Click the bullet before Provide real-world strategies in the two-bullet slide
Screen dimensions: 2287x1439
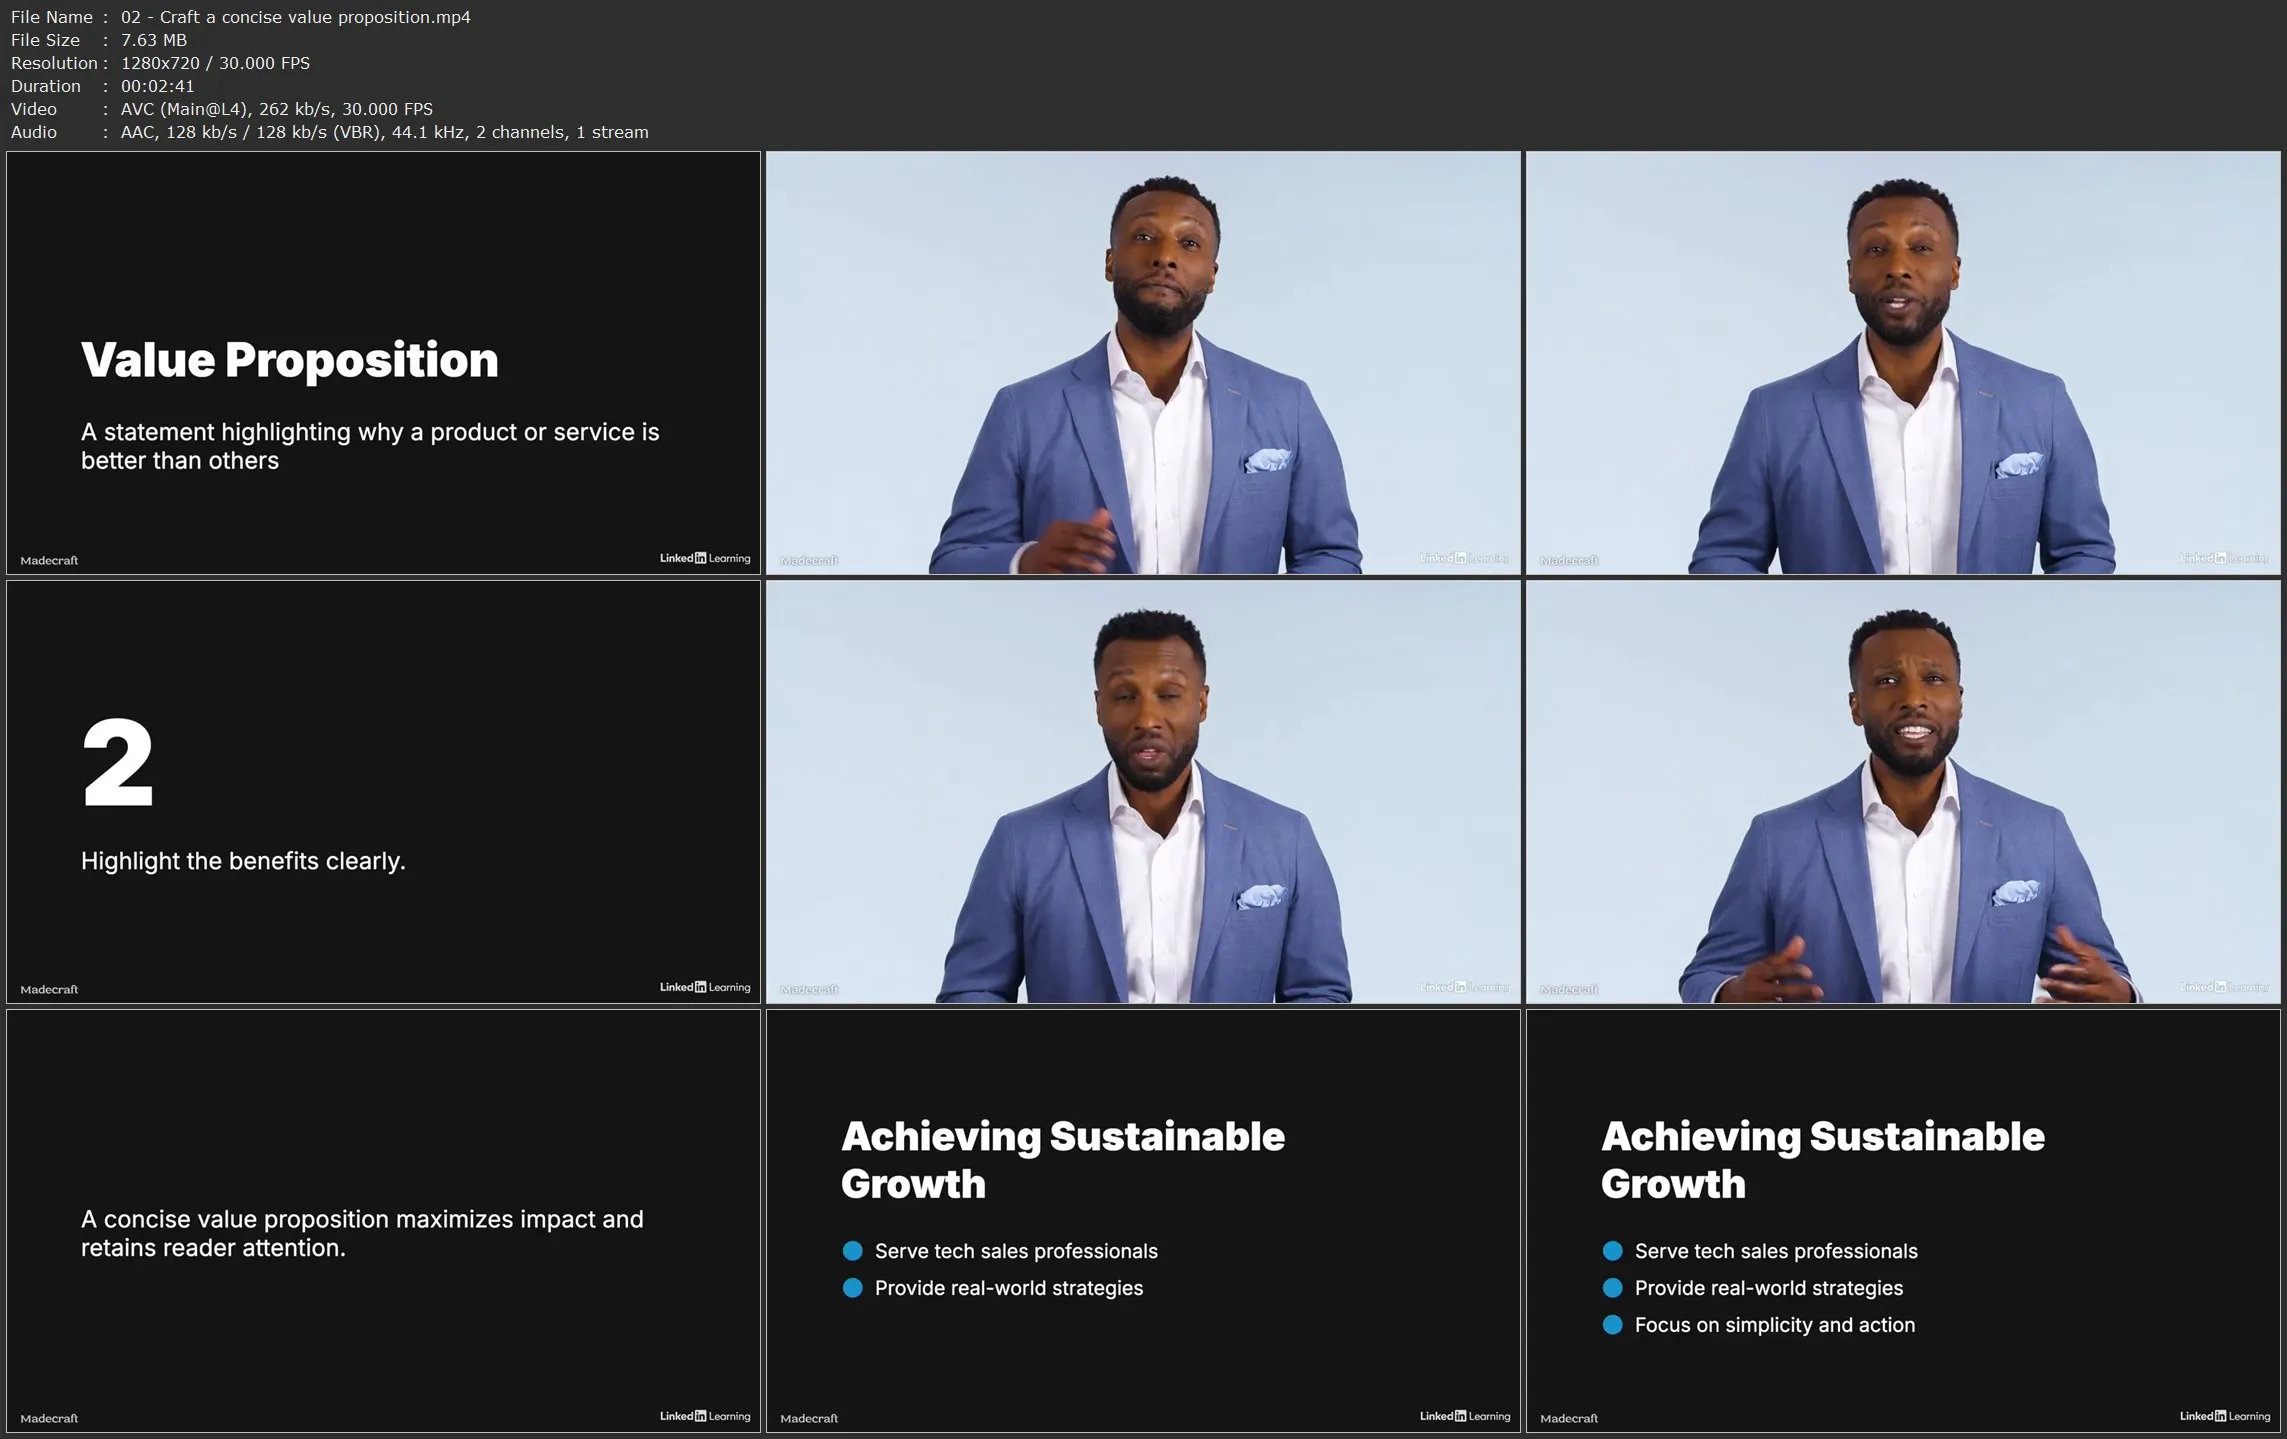pyautogui.click(x=852, y=1288)
